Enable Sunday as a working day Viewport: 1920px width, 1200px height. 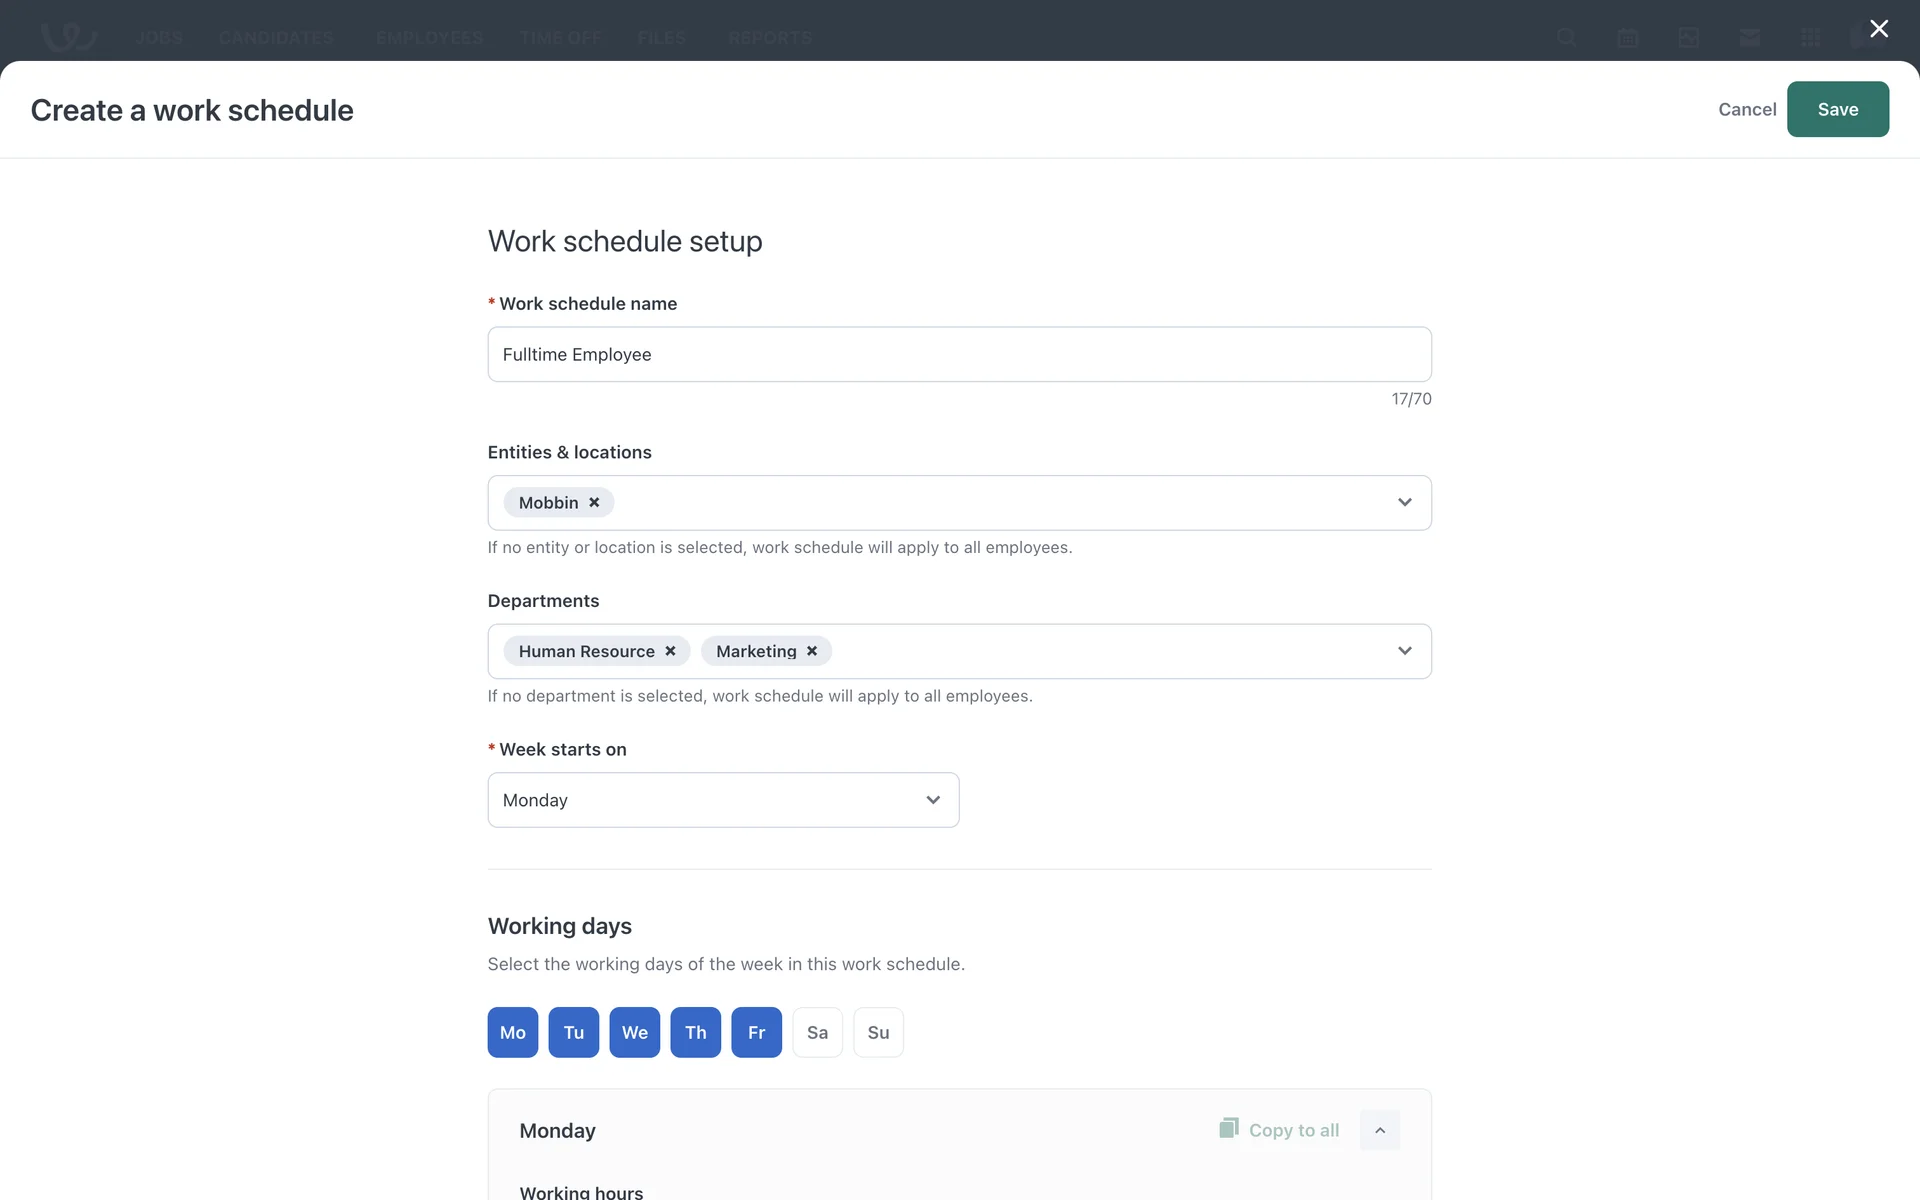(878, 1032)
